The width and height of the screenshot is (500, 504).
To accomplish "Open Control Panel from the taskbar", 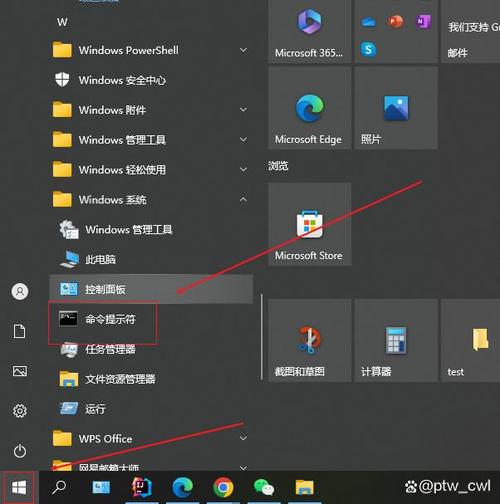I will 101,488.
